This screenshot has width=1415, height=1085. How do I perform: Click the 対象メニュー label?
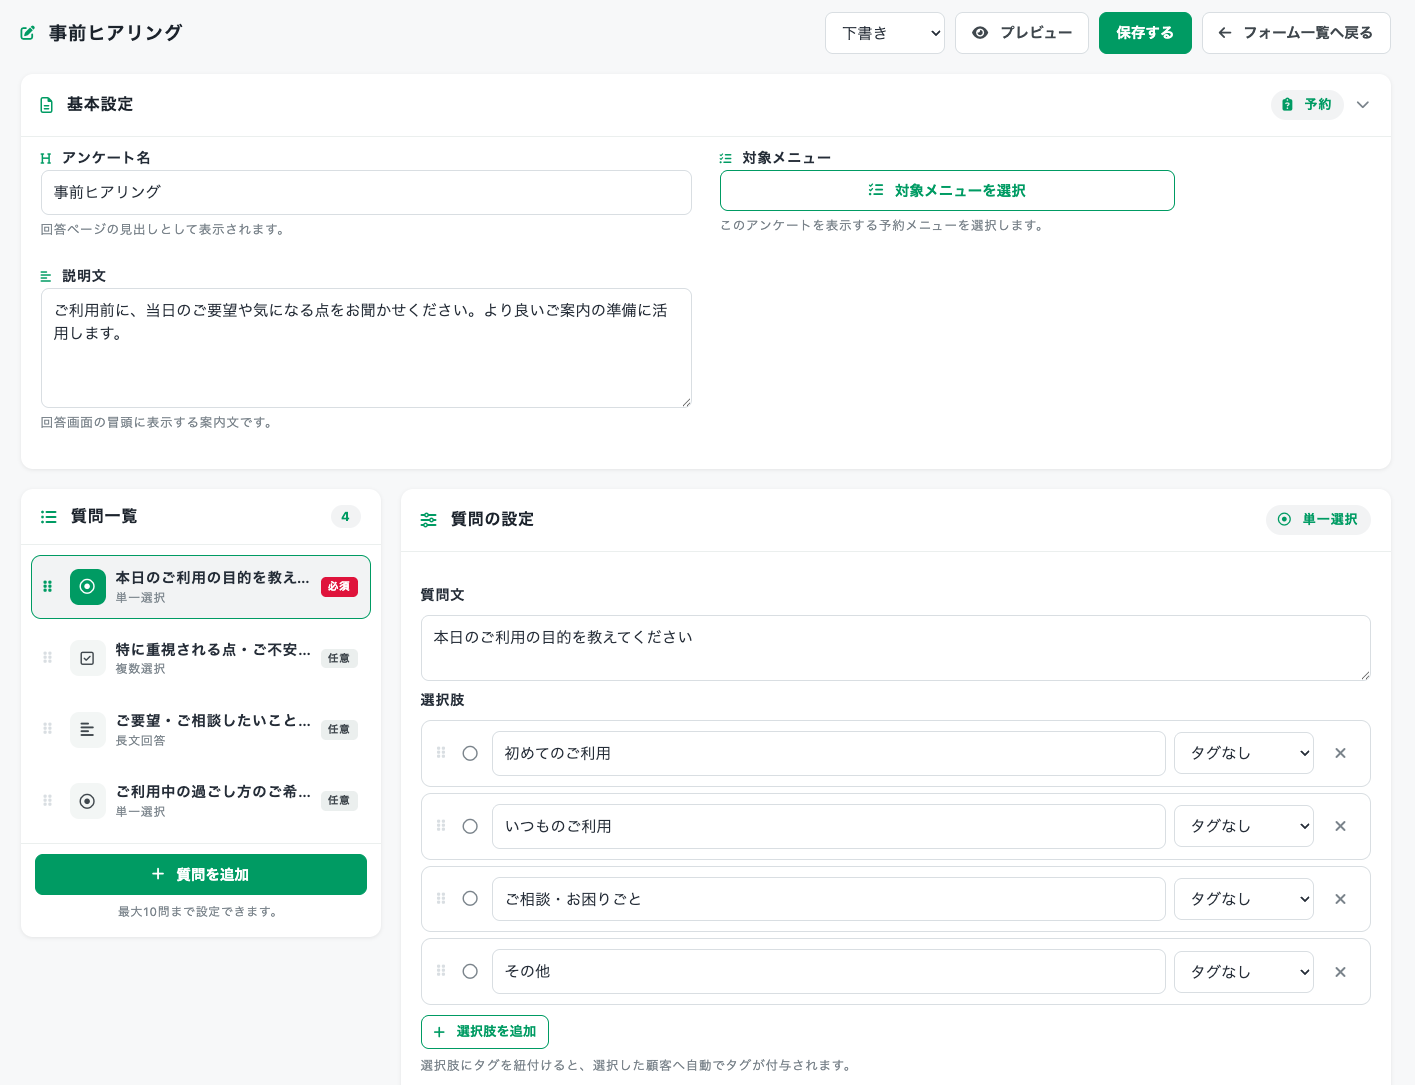tap(786, 158)
